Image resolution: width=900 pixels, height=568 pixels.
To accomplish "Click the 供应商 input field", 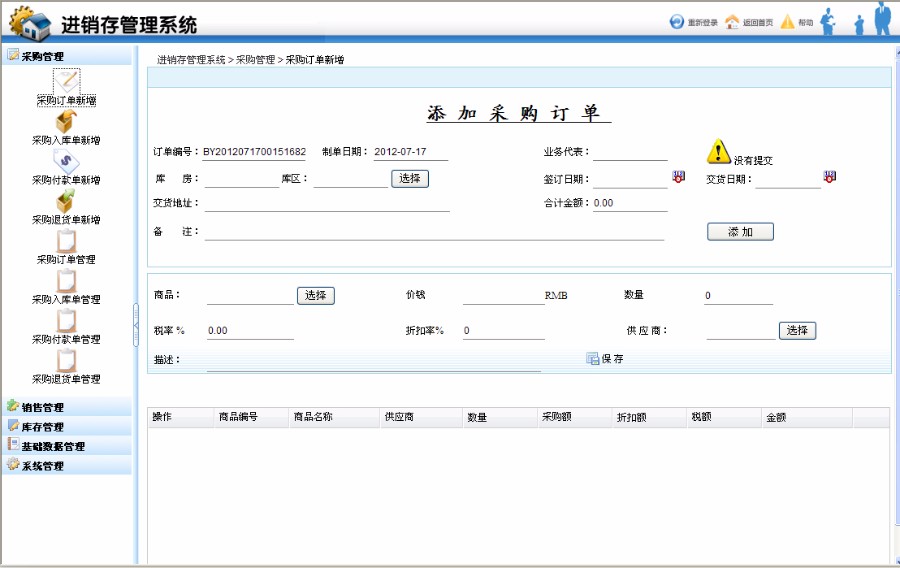I will pyautogui.click(x=741, y=331).
